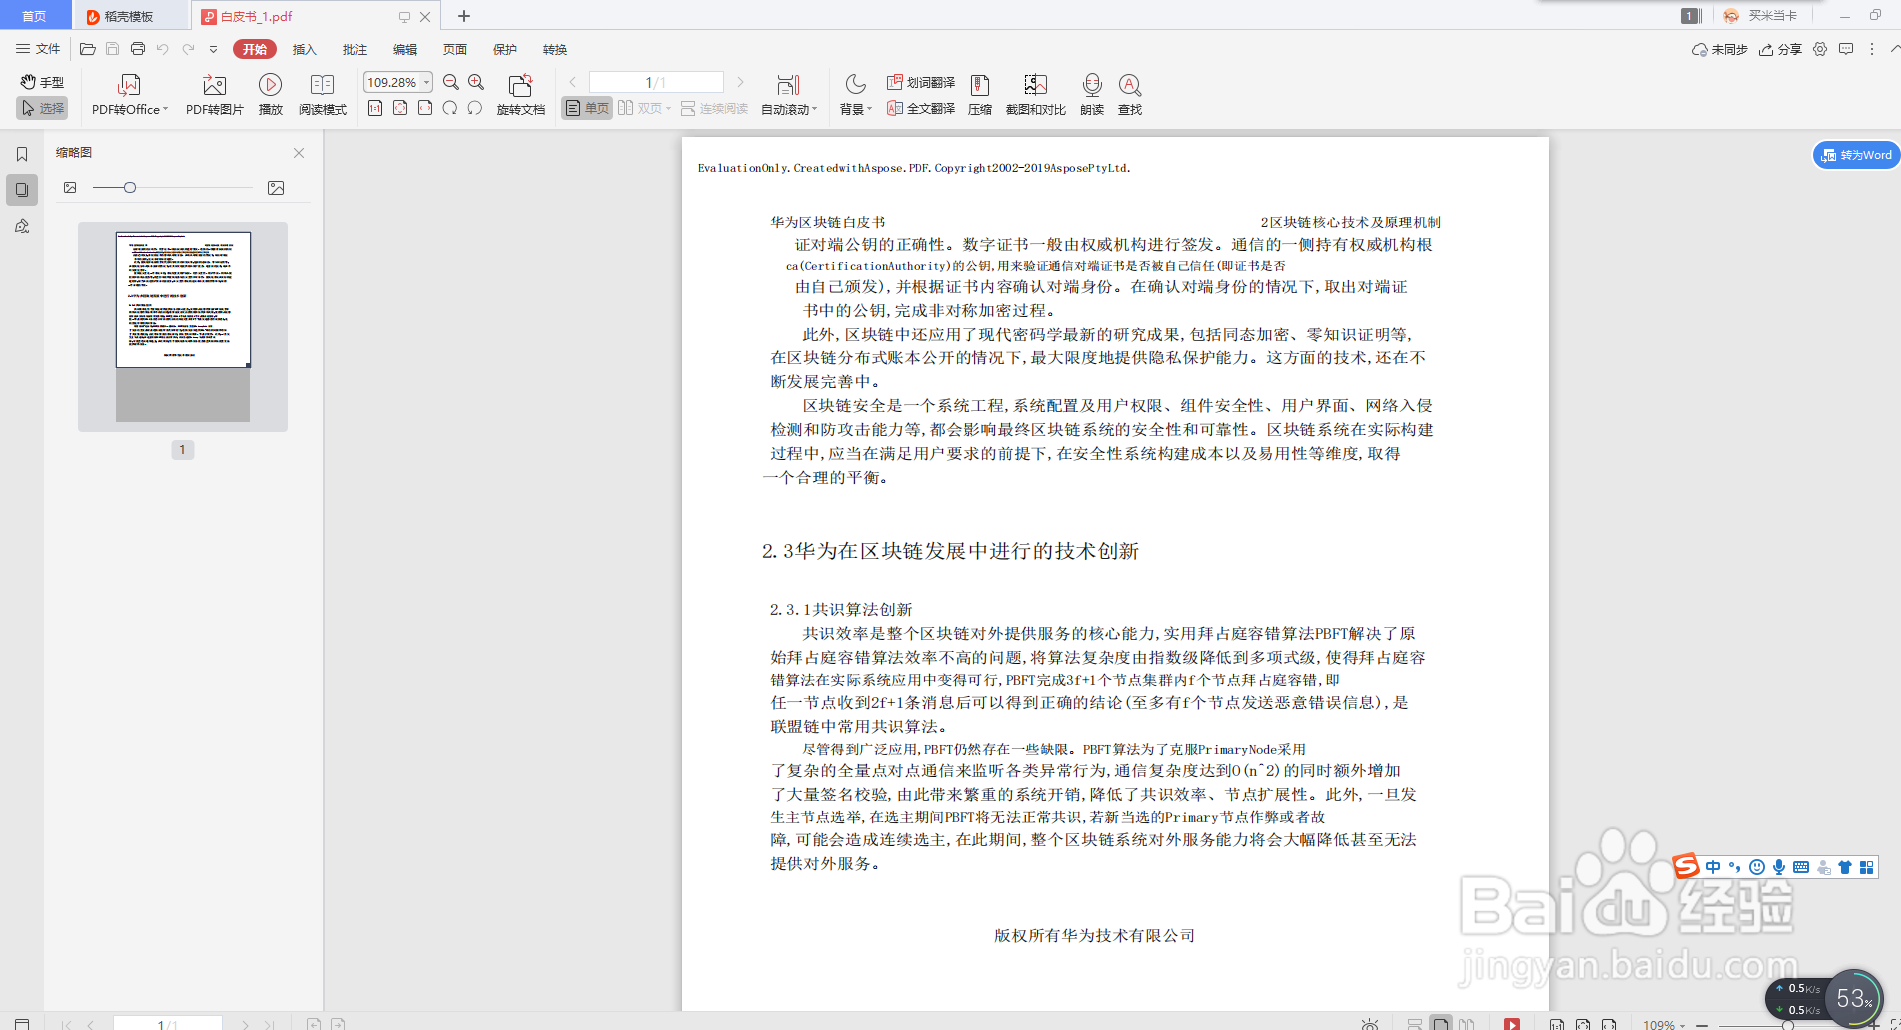Select the Hand tool
Screen dimensions: 1901x1030
coord(42,82)
